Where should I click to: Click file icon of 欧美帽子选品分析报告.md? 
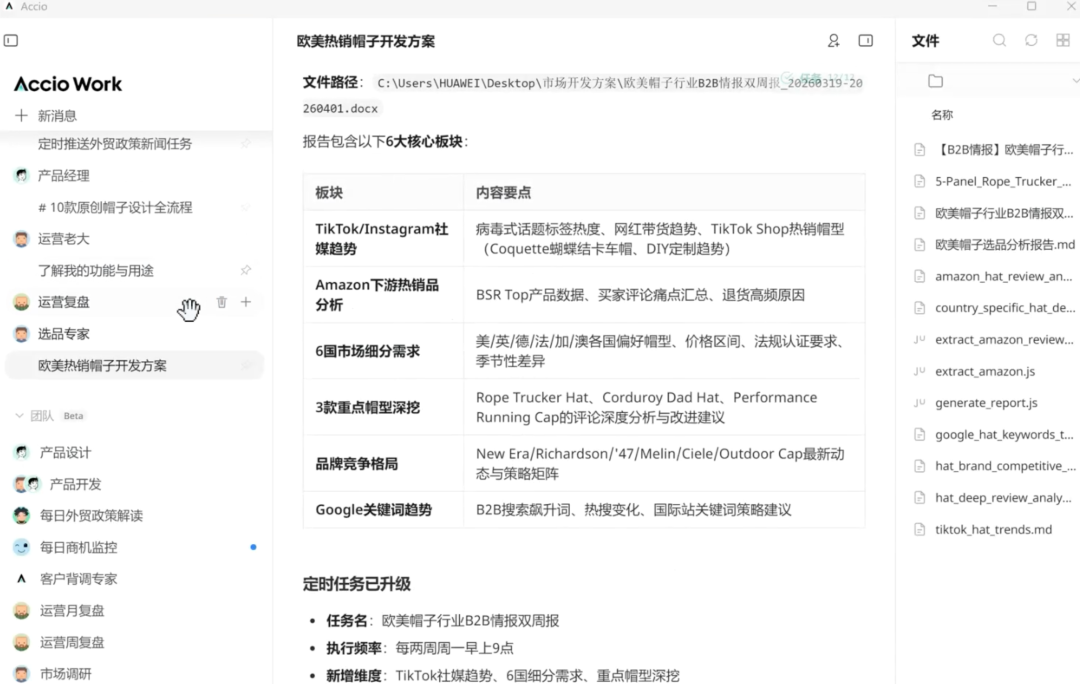[920, 245]
